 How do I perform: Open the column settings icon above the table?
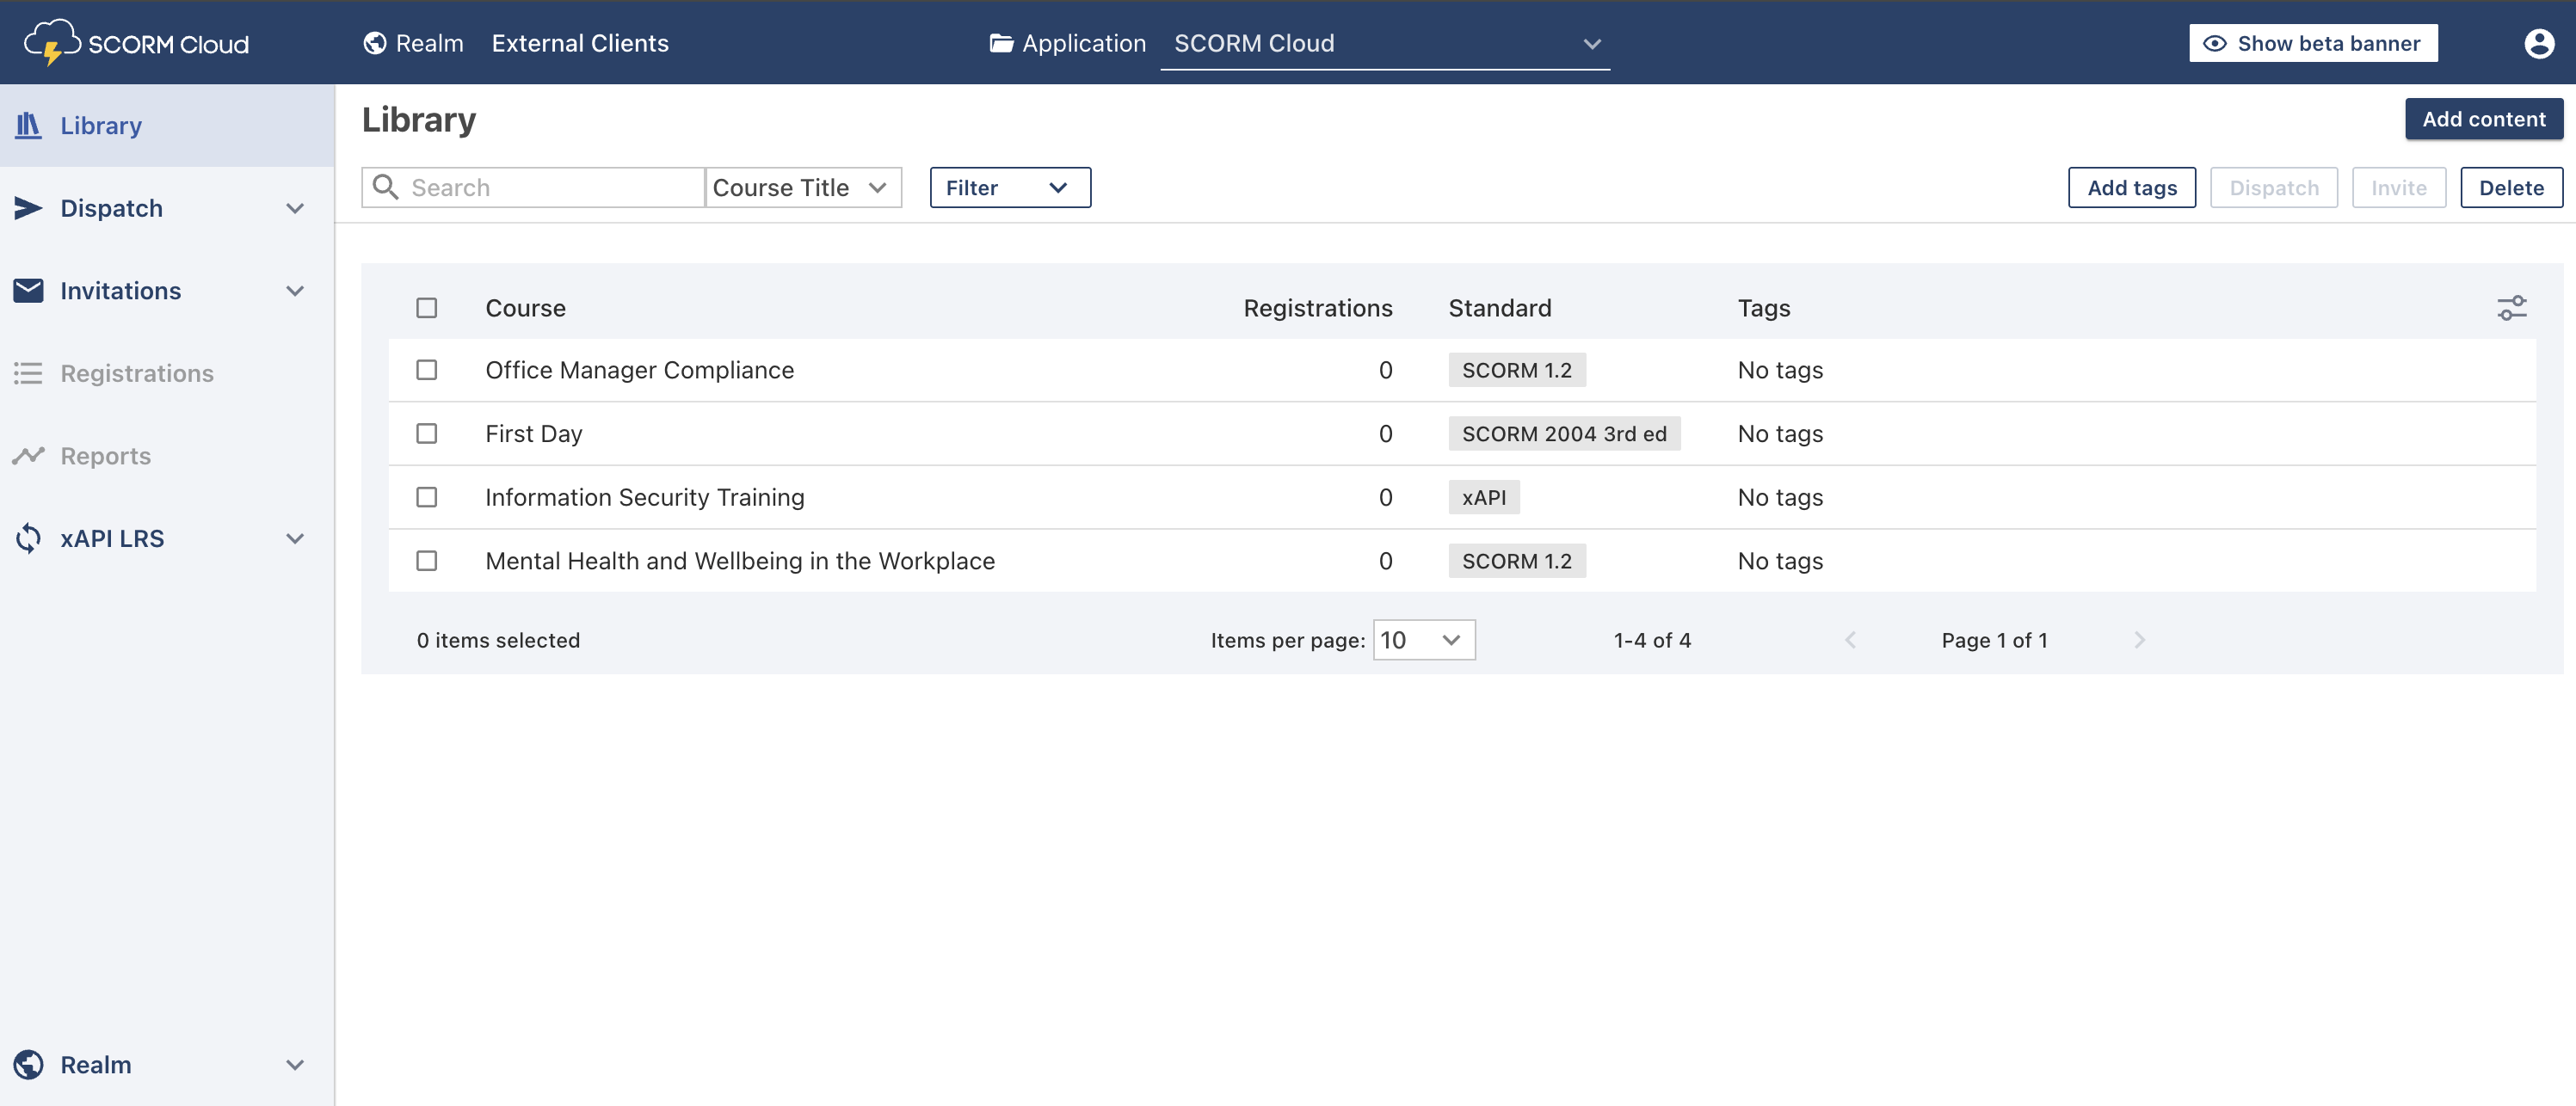(x=2512, y=308)
